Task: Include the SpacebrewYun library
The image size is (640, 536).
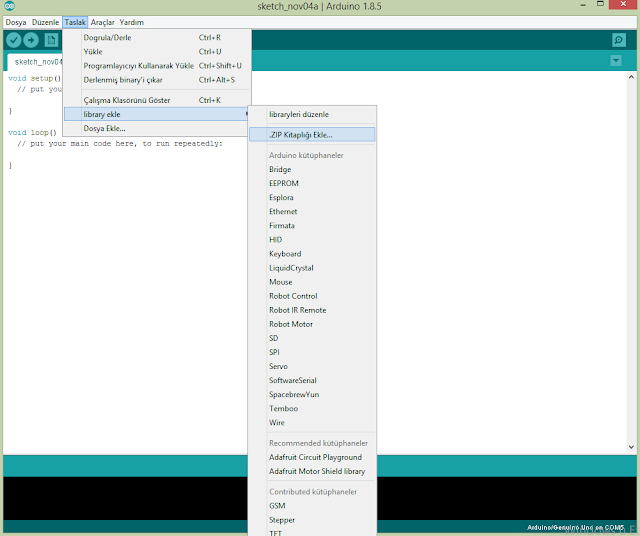Action: coord(312,395)
